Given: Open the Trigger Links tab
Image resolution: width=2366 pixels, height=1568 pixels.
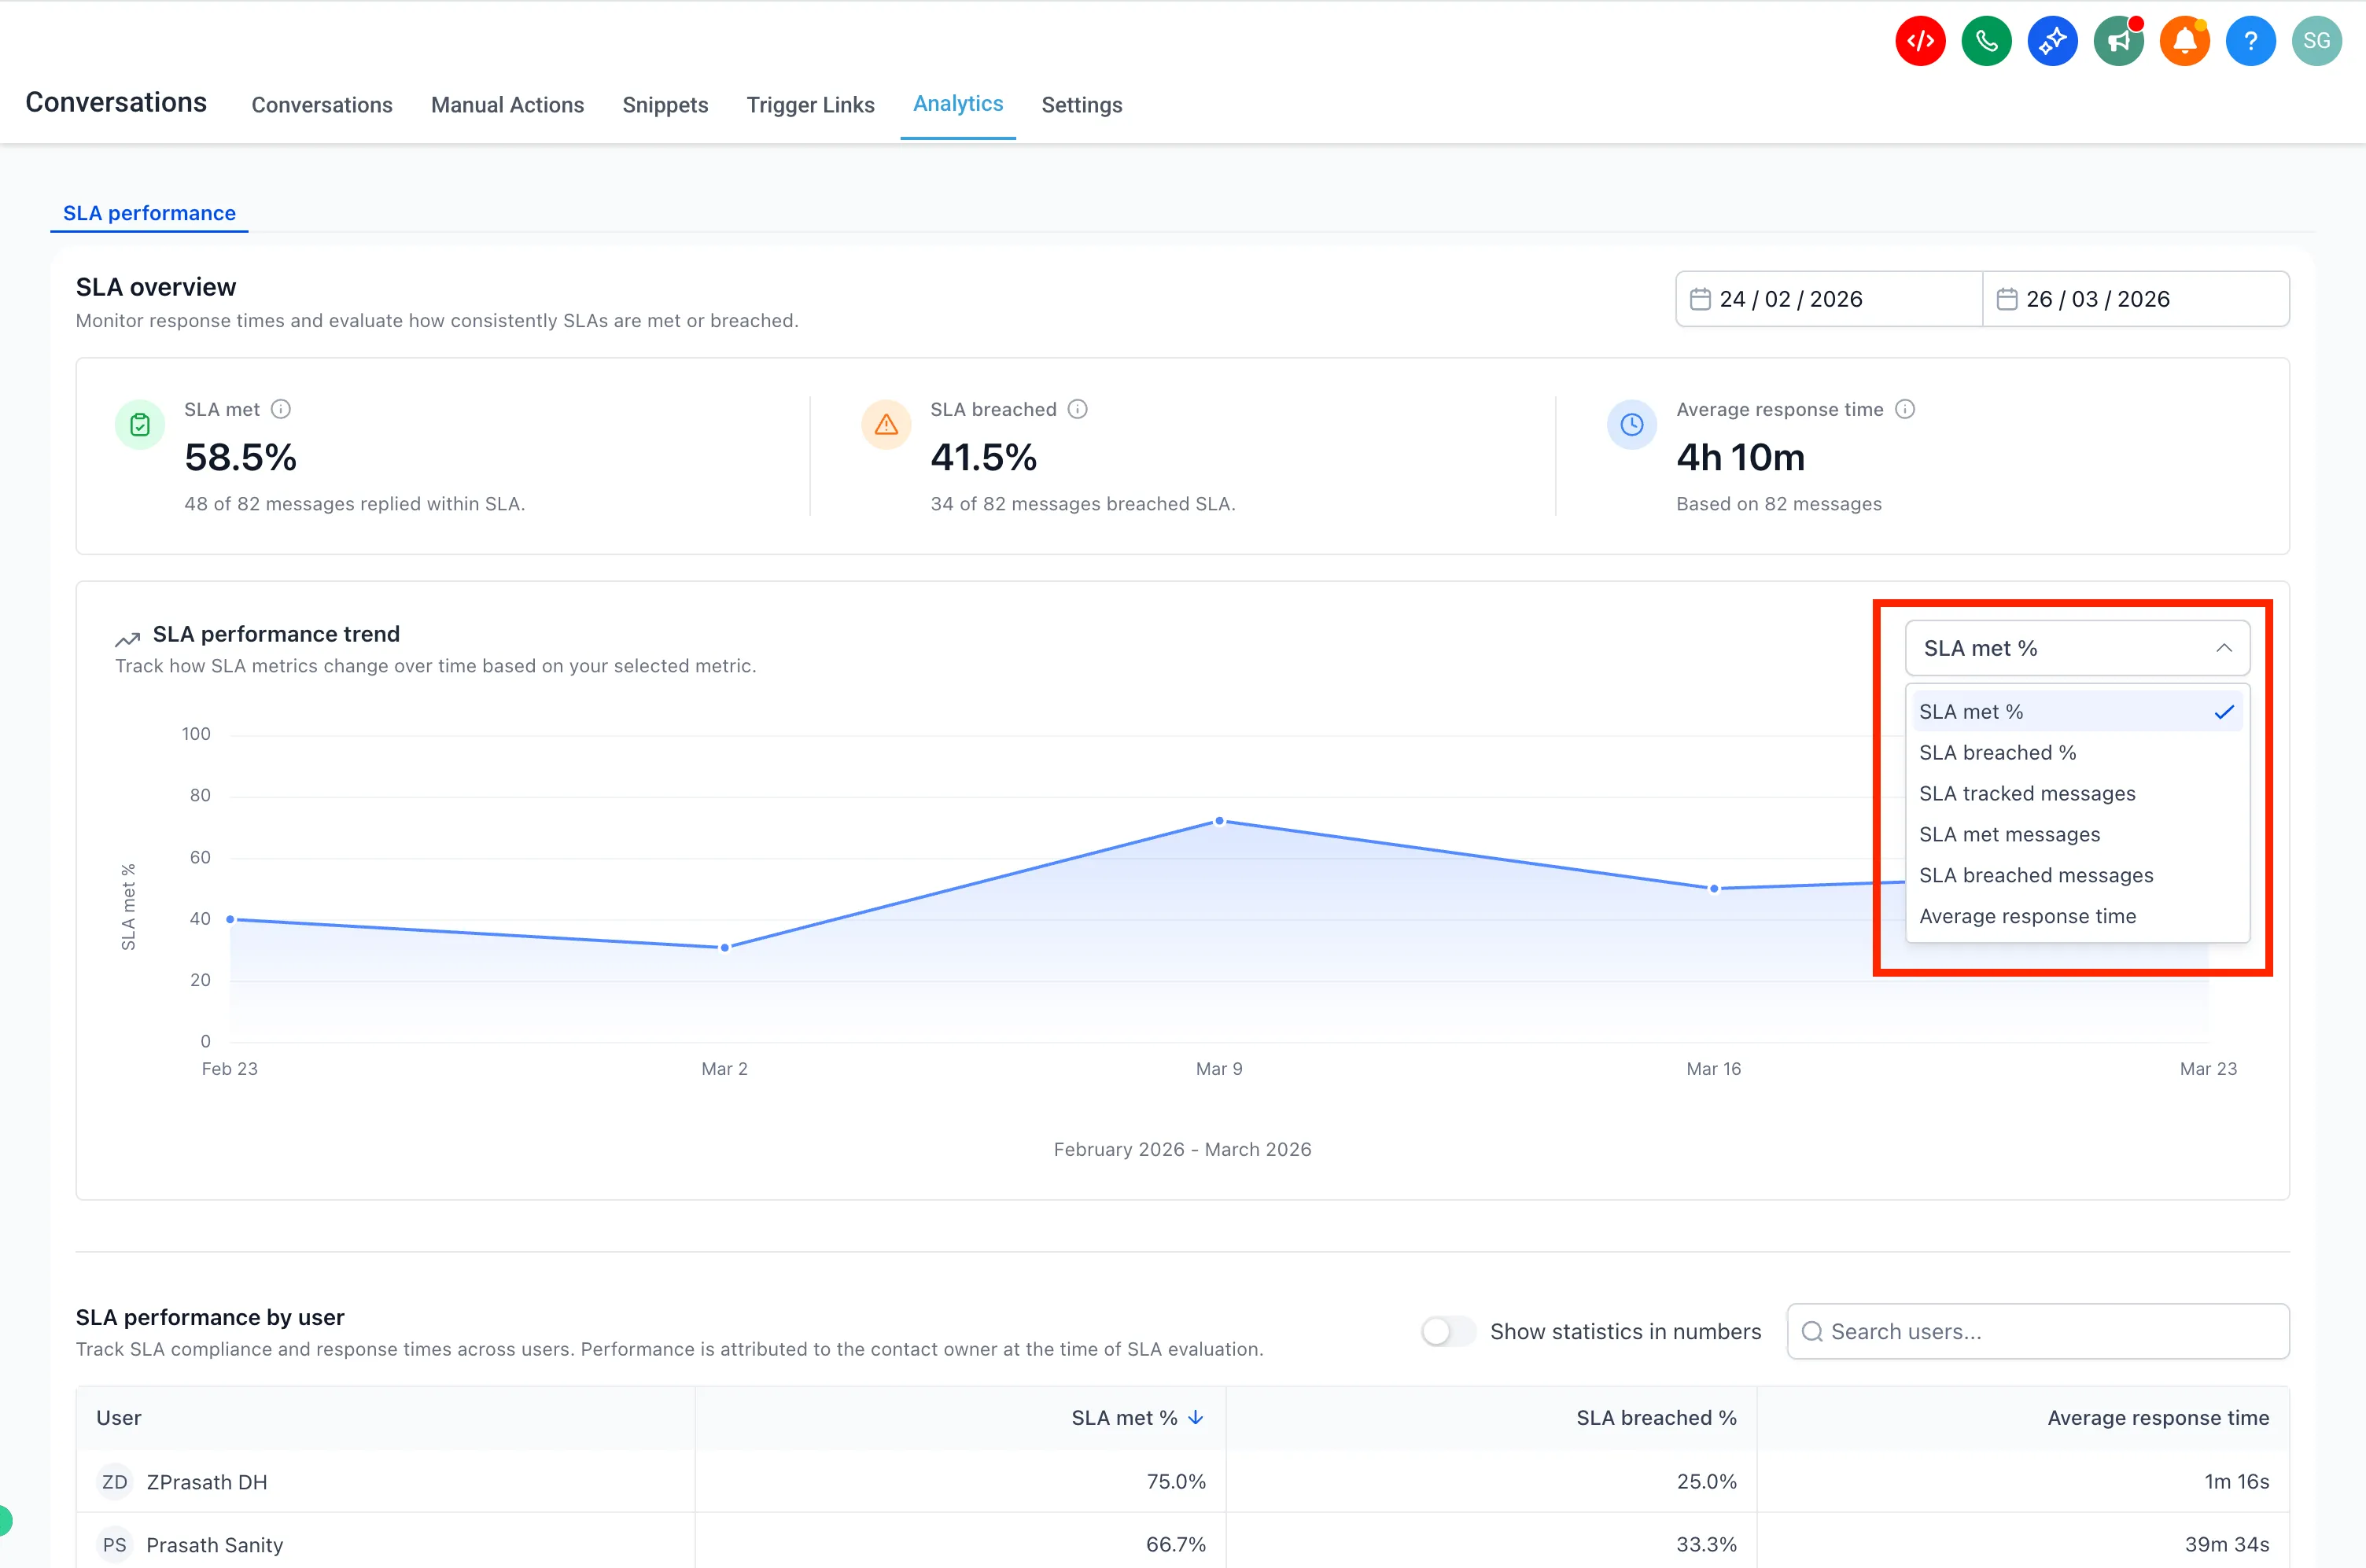Looking at the screenshot, I should pos(810,105).
